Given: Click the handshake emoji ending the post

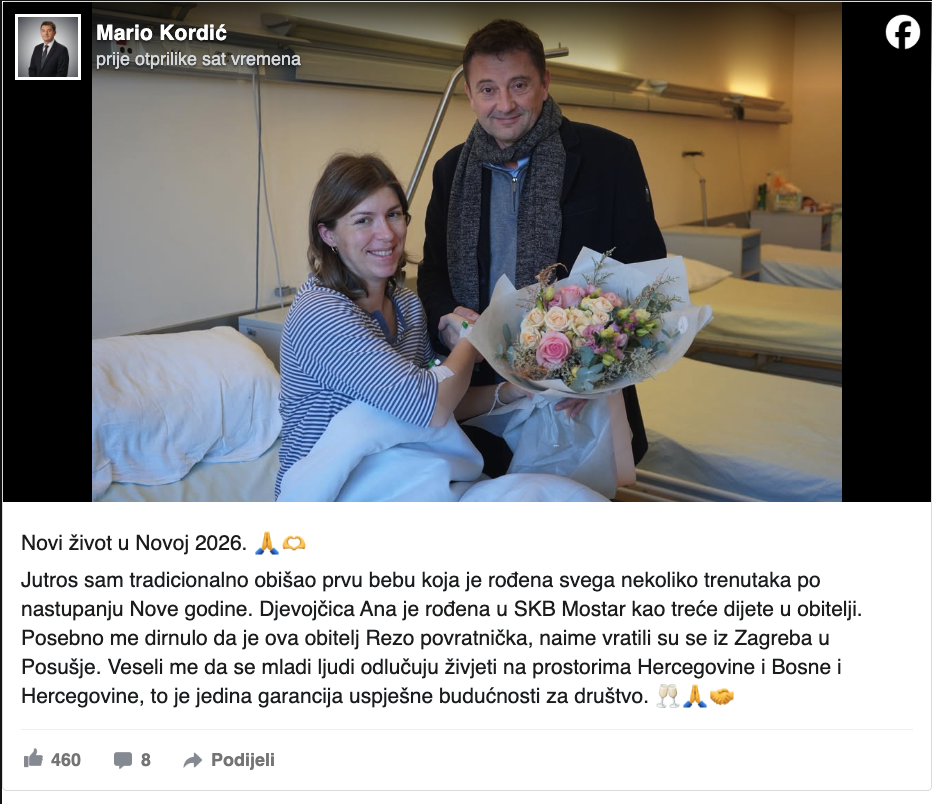Looking at the screenshot, I should [722, 696].
